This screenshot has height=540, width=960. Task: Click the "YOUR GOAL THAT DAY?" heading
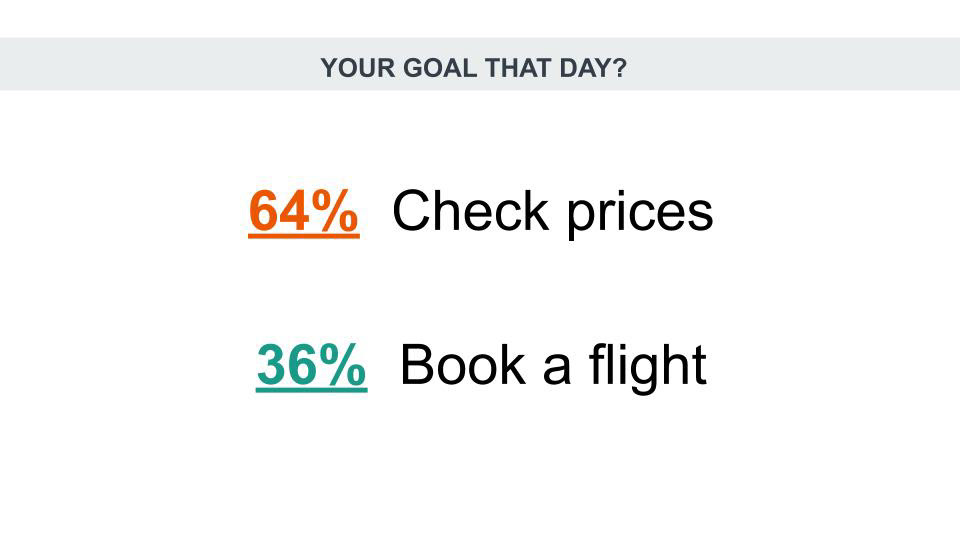pyautogui.click(x=474, y=67)
